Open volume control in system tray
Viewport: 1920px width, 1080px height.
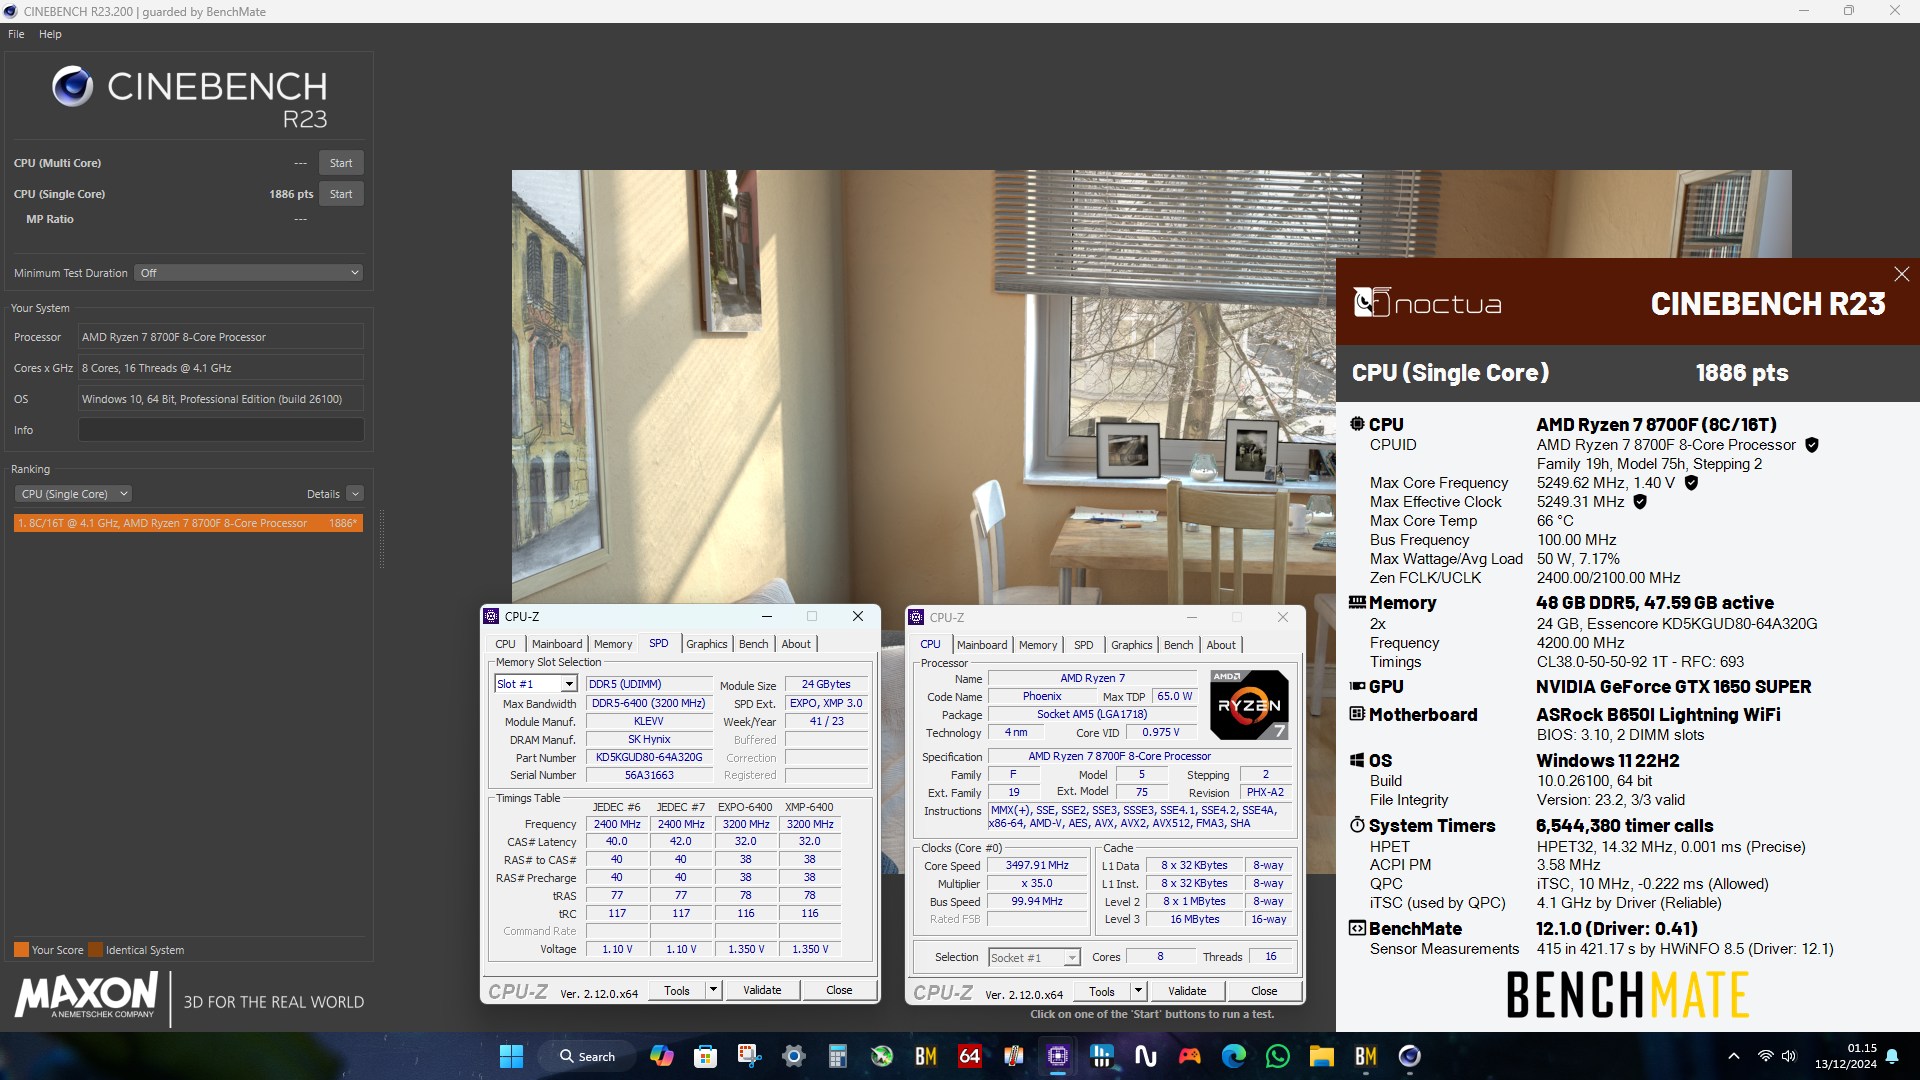click(1788, 1056)
